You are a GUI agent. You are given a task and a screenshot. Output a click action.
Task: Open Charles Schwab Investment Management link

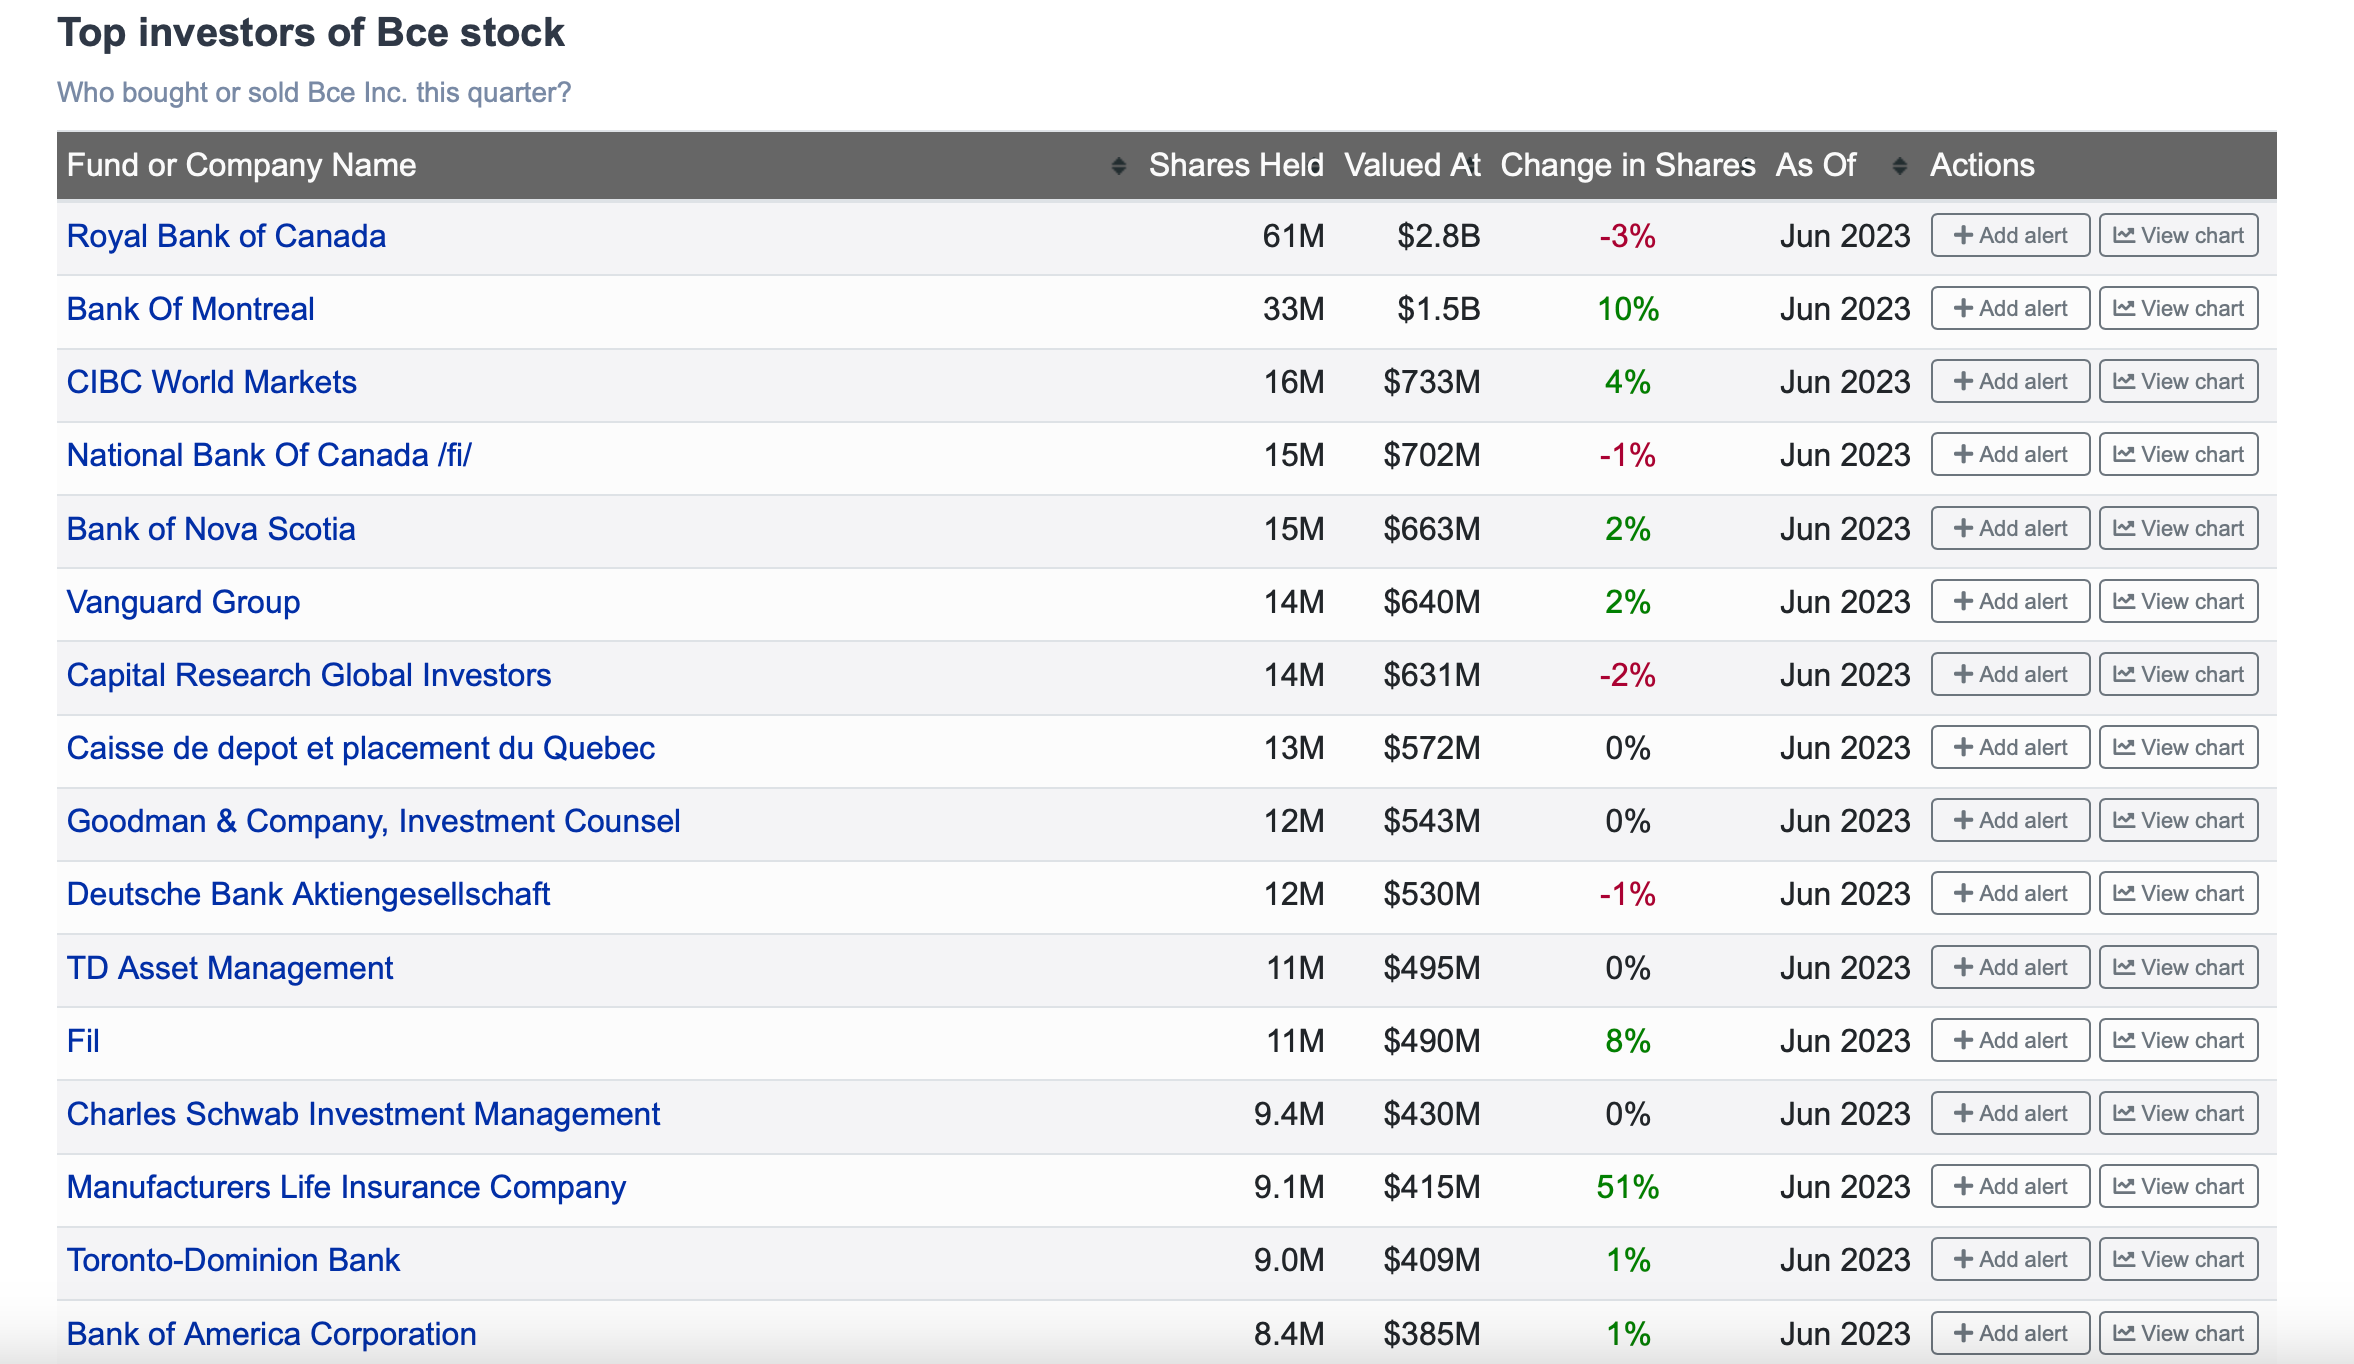point(363,1114)
